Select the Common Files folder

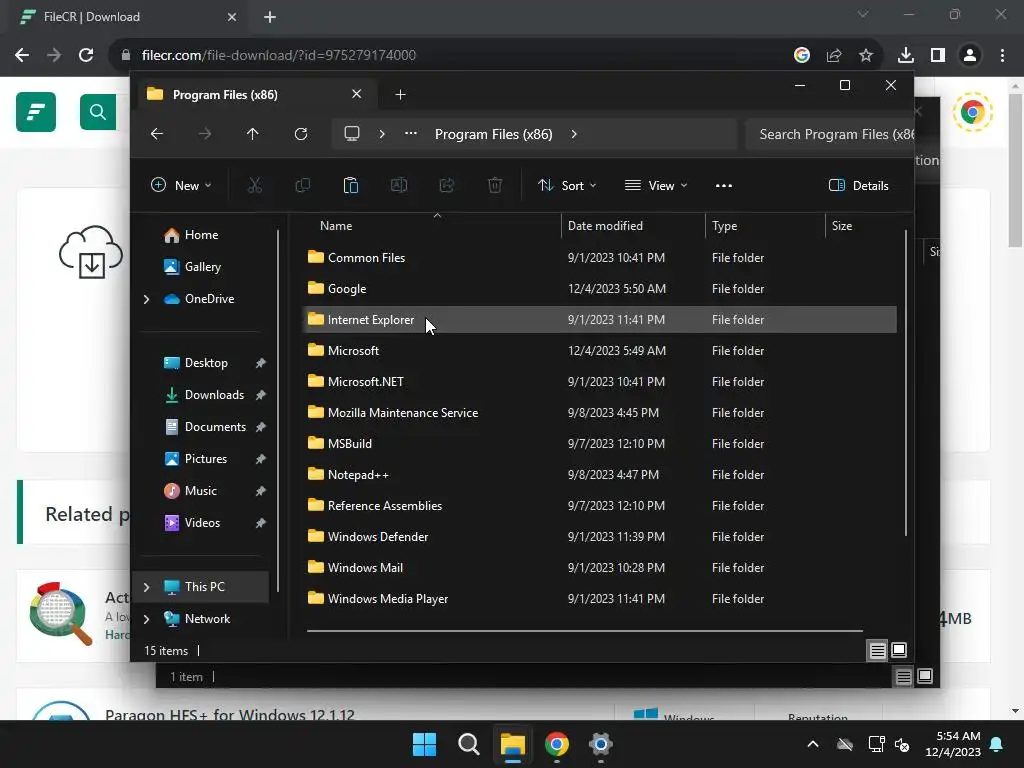coord(600,257)
